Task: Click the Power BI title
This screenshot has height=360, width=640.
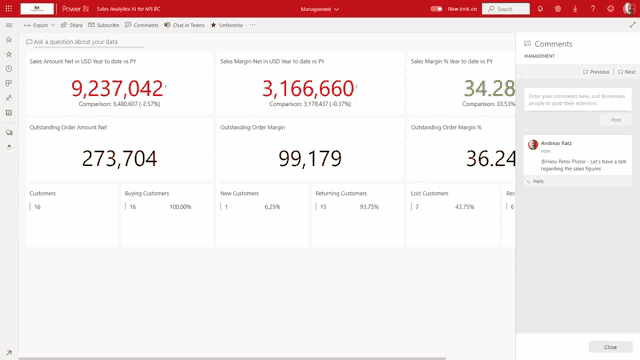Action: tap(75, 9)
